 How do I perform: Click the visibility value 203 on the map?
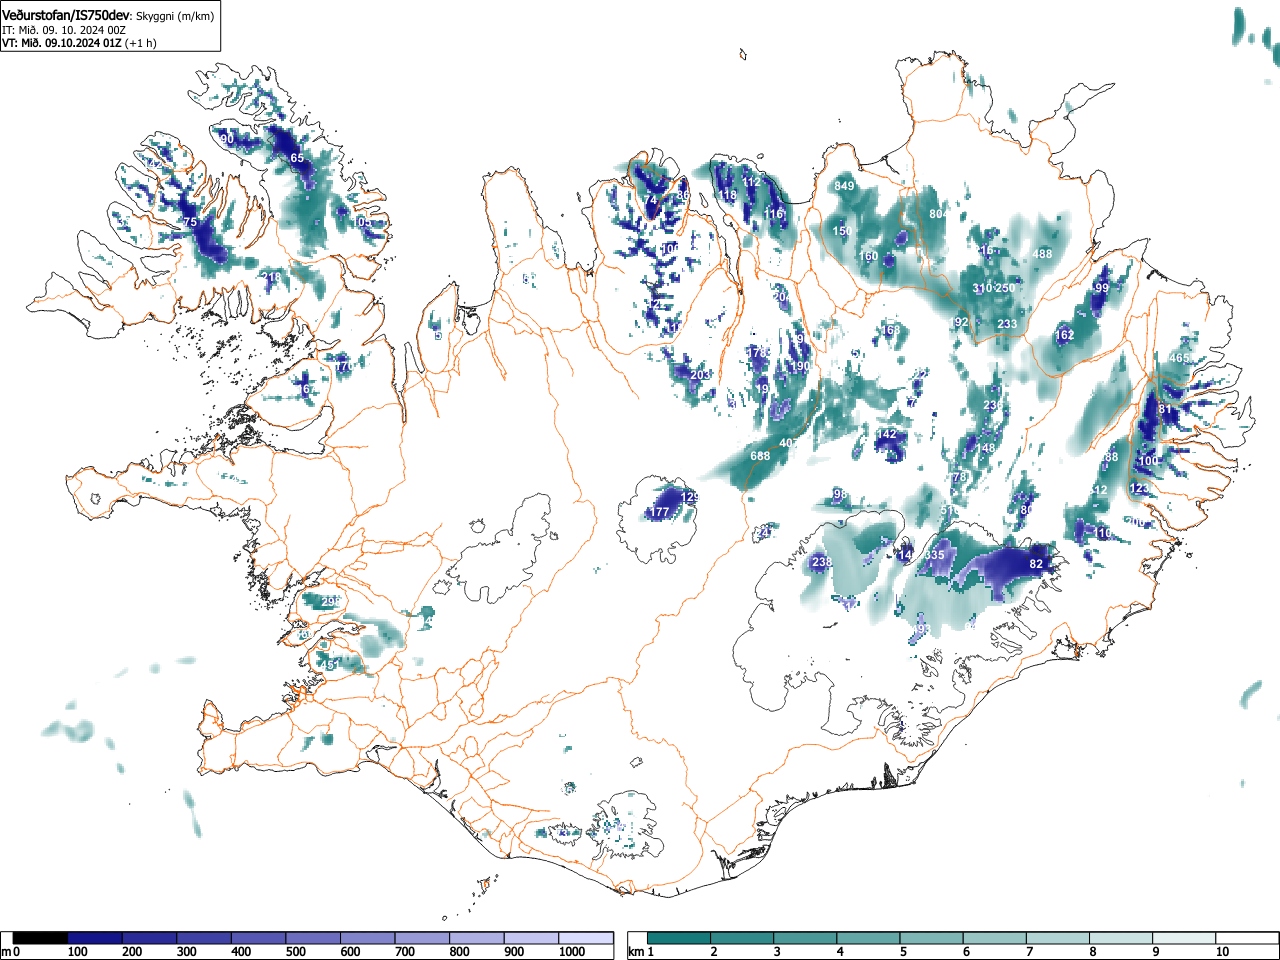tap(701, 375)
